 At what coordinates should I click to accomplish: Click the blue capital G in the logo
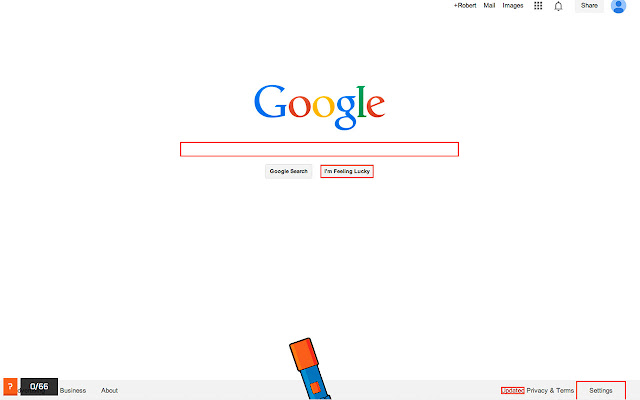[x=270, y=102]
